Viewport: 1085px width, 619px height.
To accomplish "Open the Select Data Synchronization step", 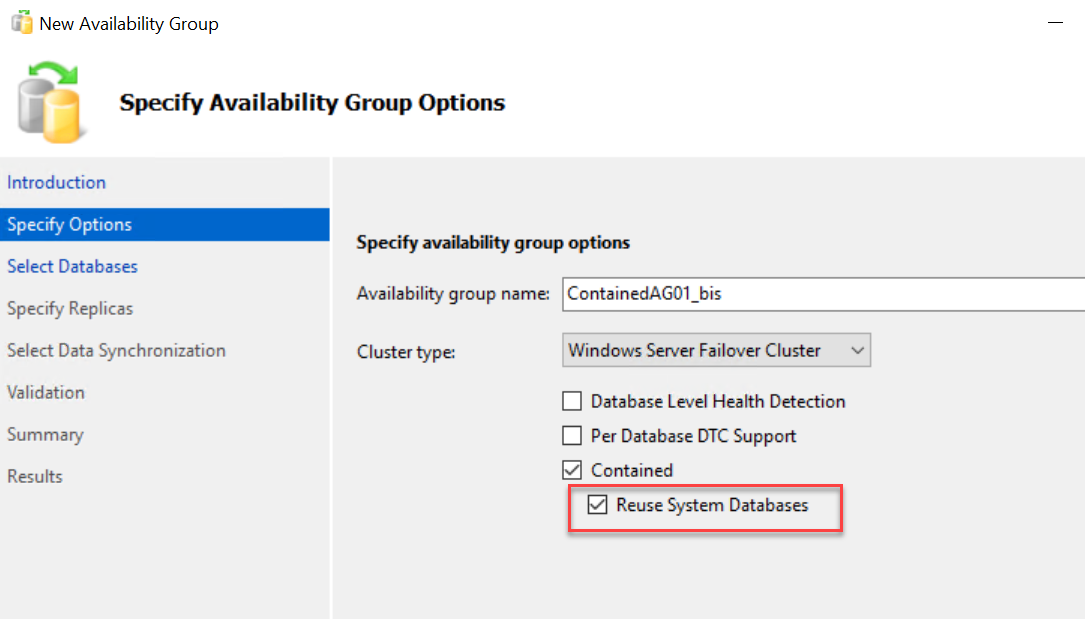I will click(x=116, y=350).
